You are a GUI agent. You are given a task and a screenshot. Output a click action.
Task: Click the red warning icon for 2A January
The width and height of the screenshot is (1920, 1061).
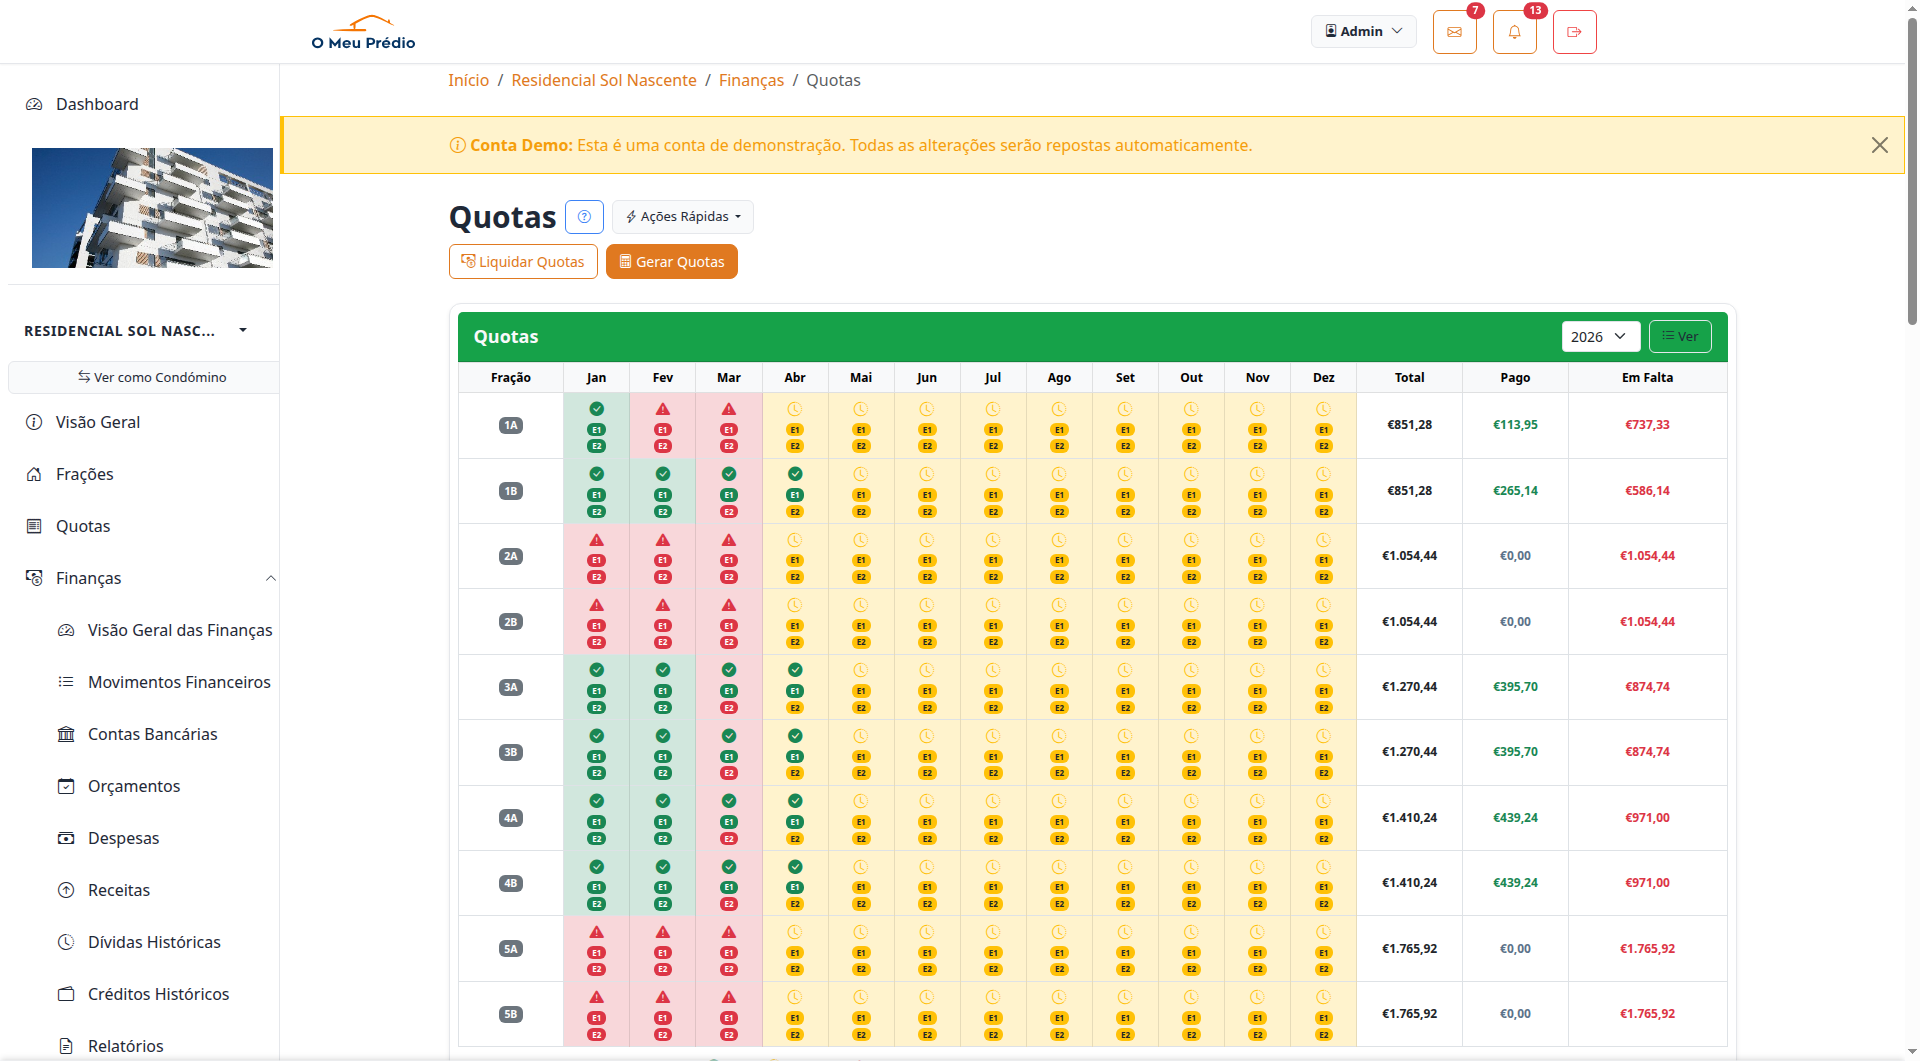pyautogui.click(x=596, y=540)
